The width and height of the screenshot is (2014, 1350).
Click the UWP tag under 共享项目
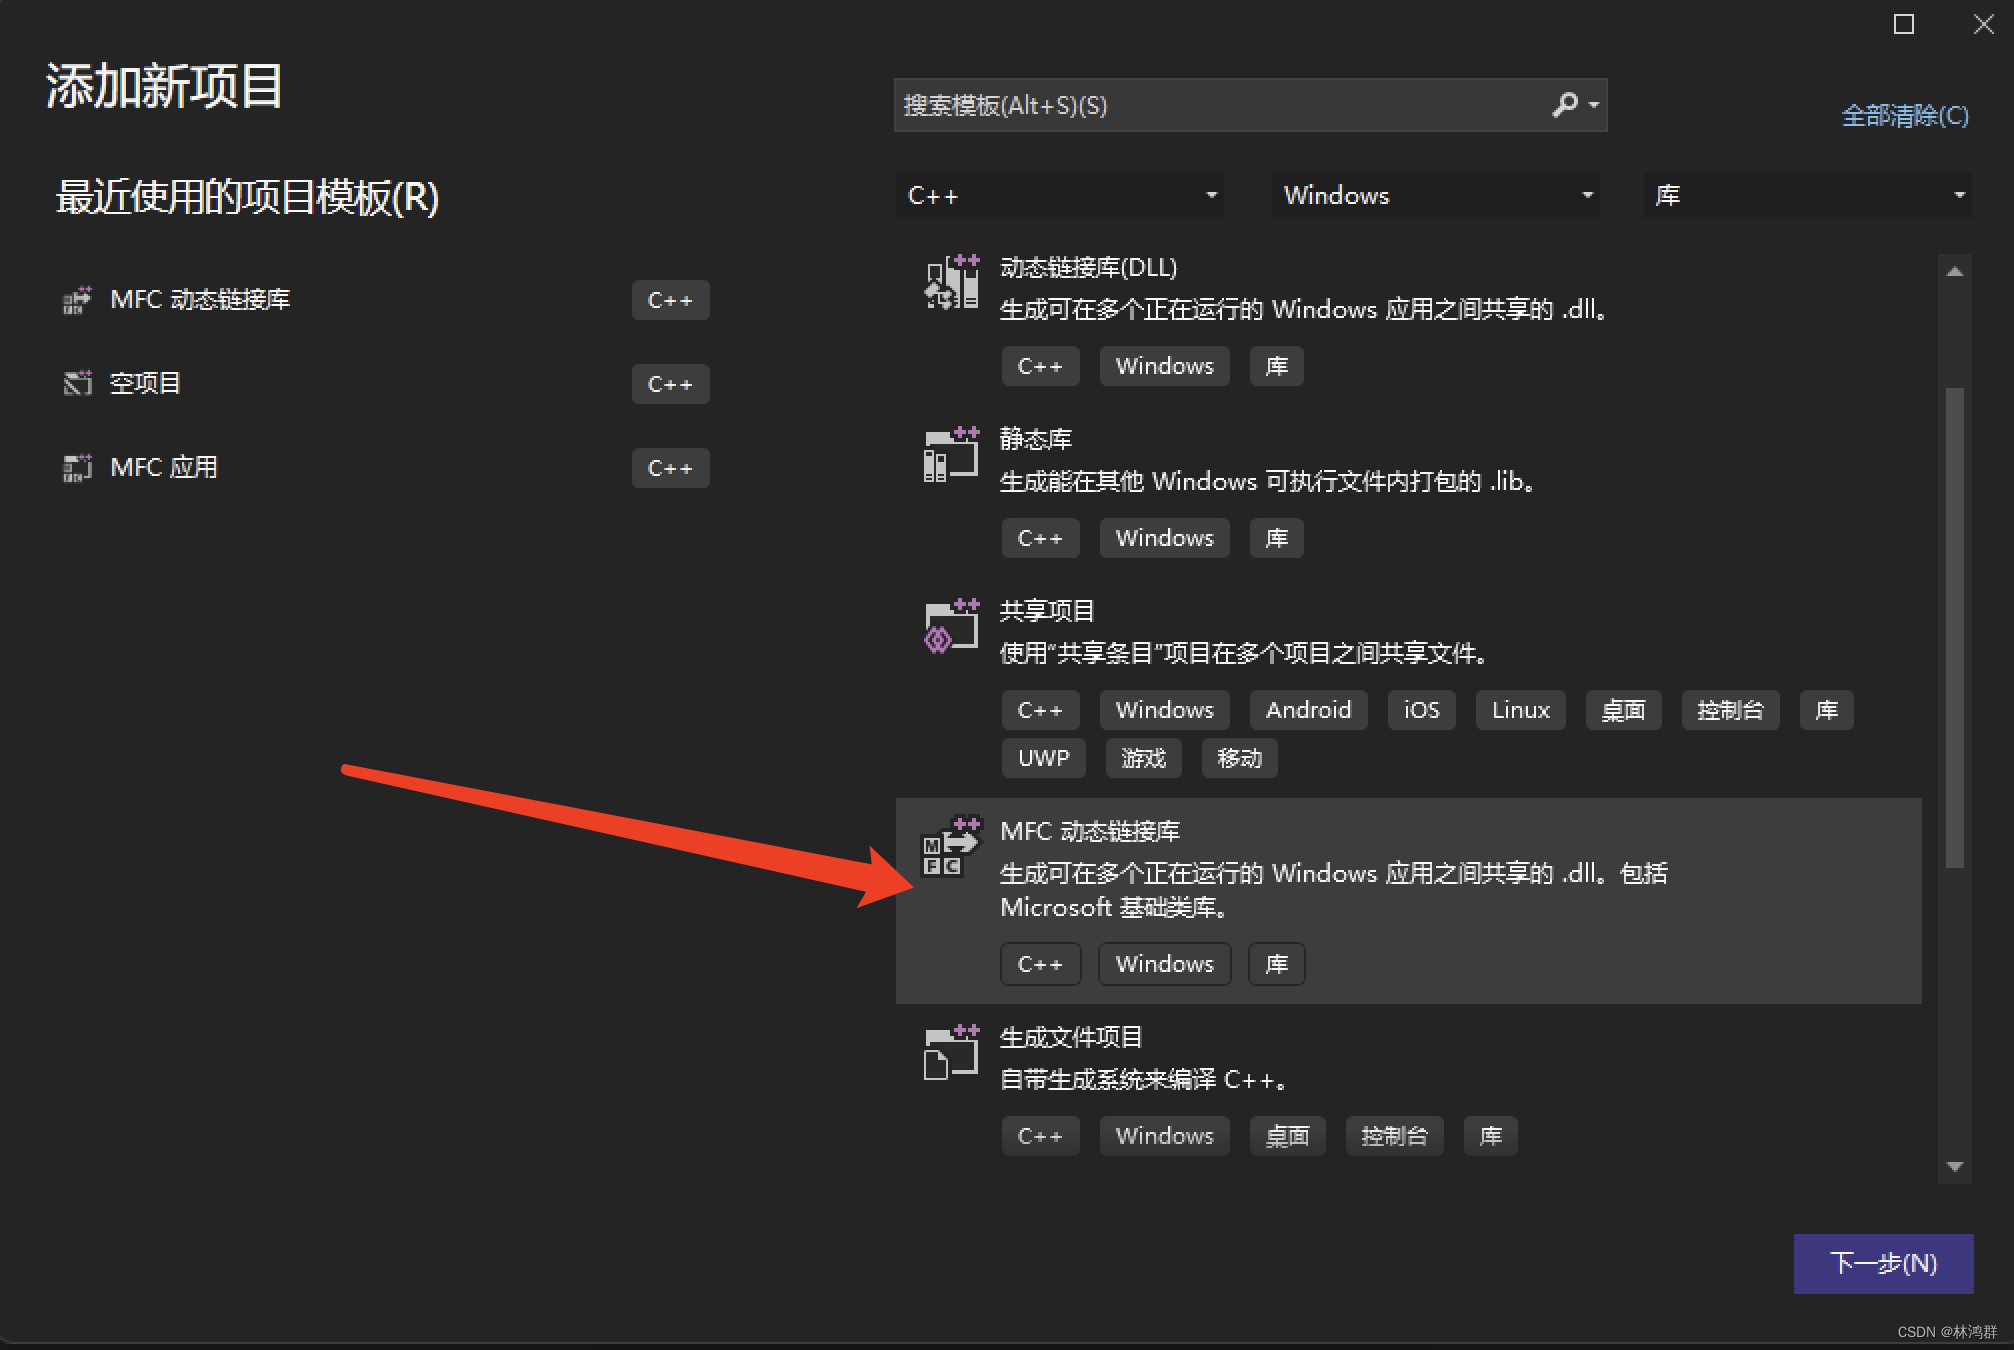(x=1043, y=758)
